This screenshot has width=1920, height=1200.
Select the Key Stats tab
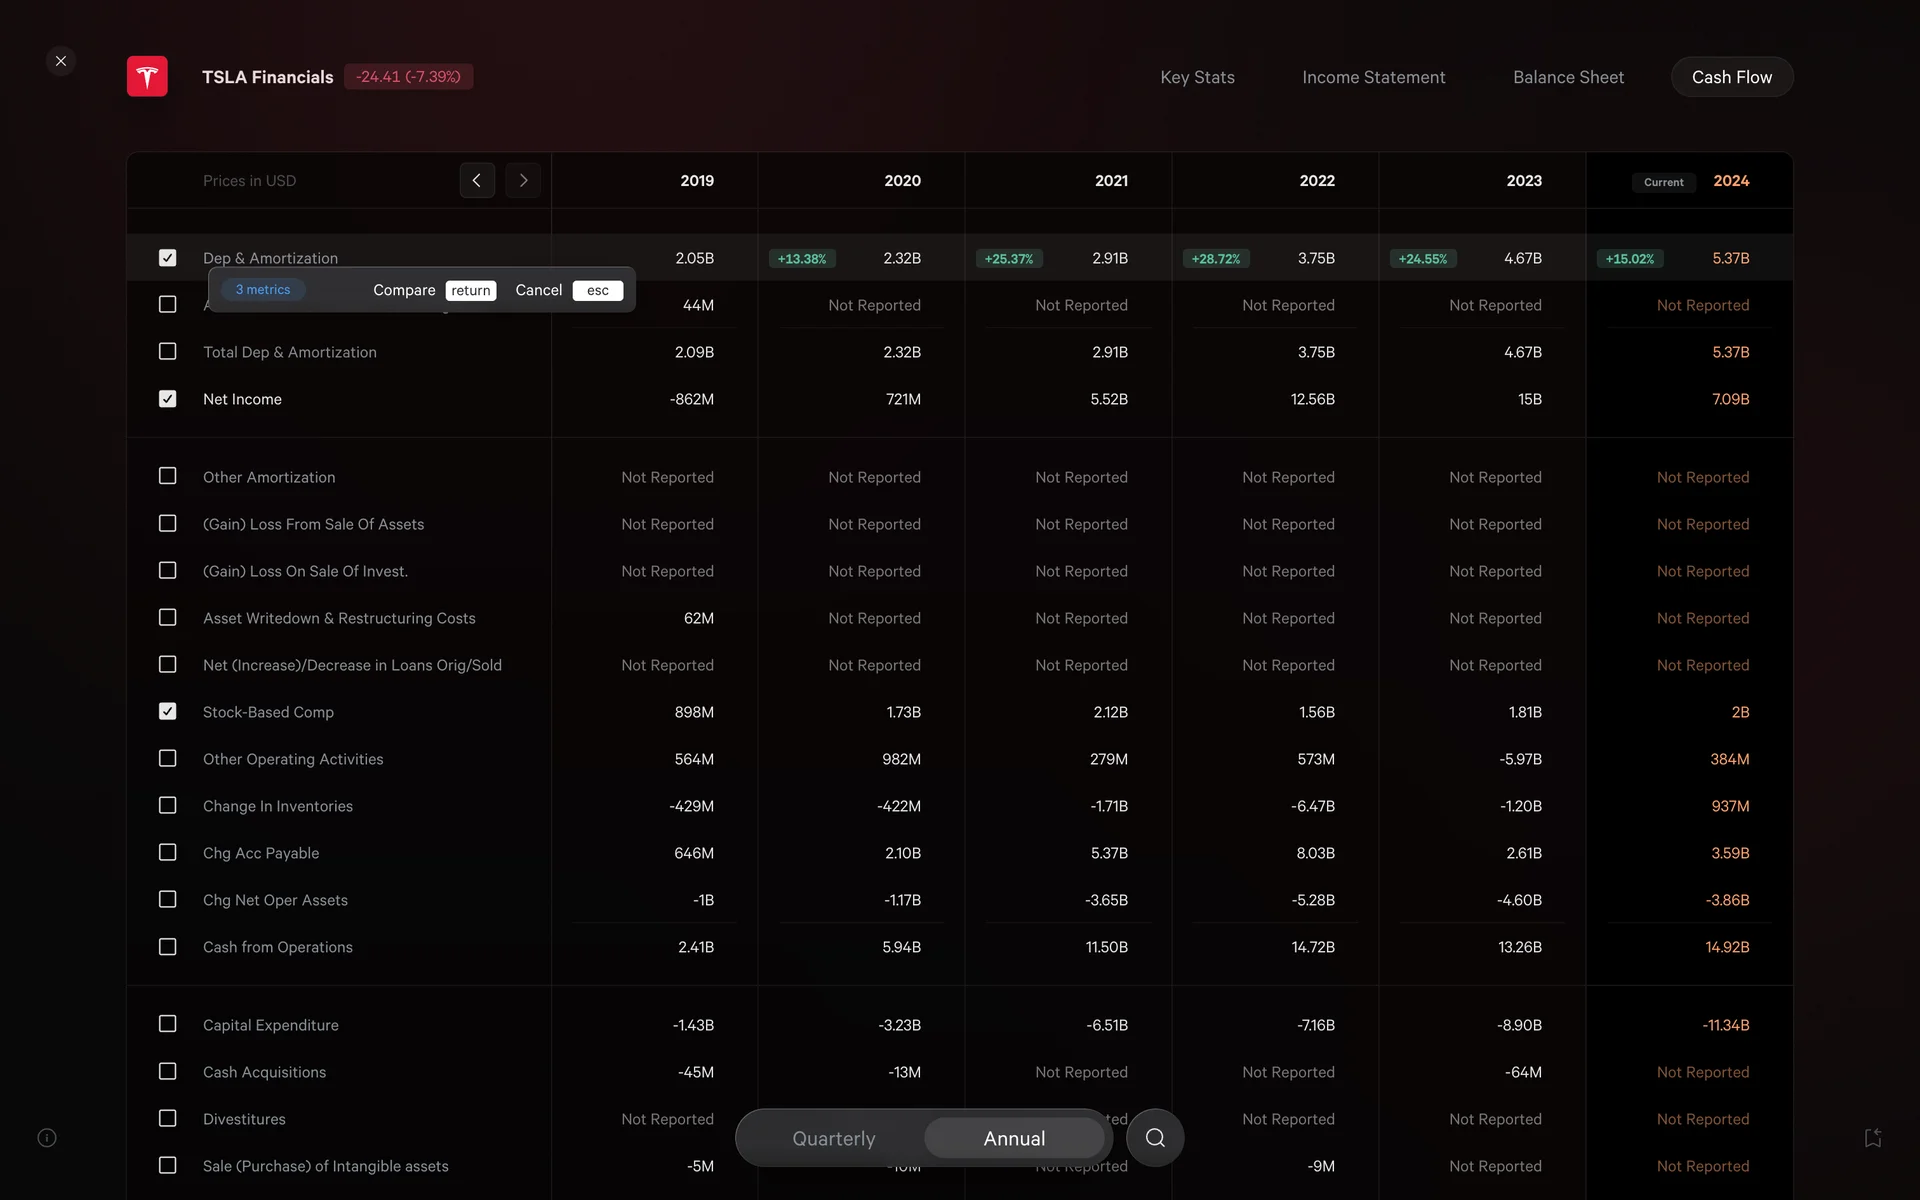click(x=1197, y=77)
